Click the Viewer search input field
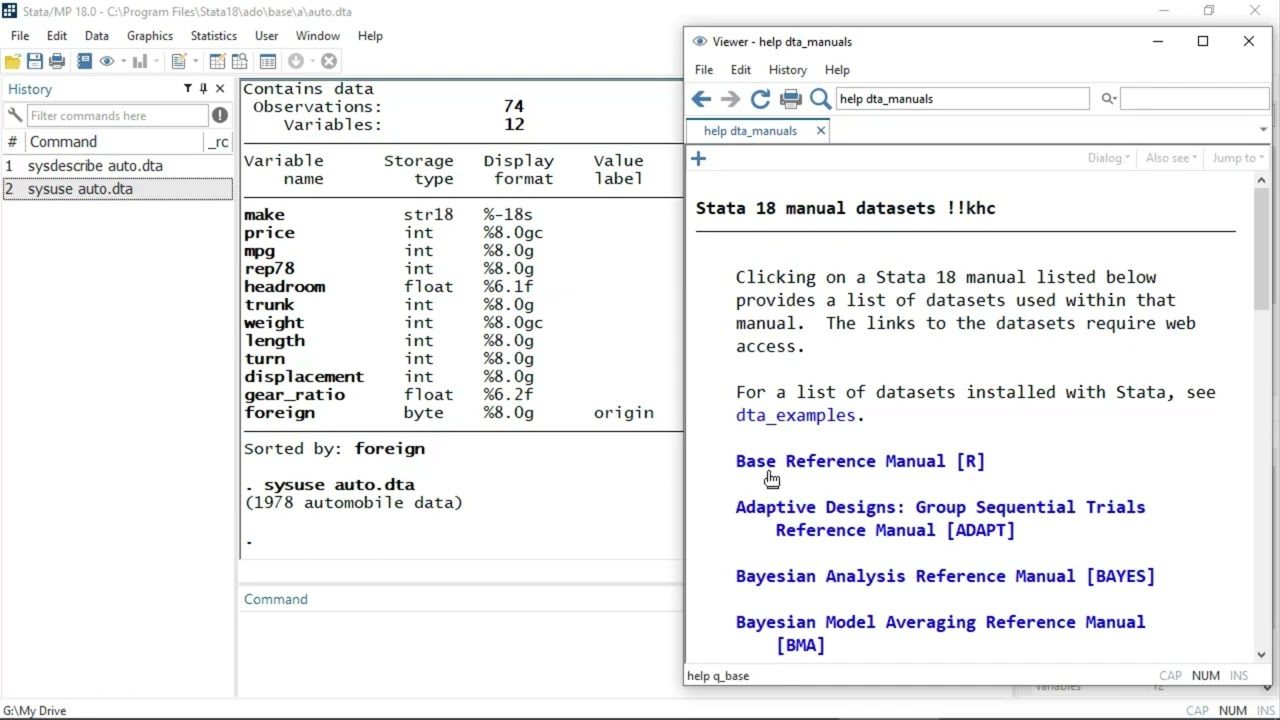 [x=1195, y=98]
